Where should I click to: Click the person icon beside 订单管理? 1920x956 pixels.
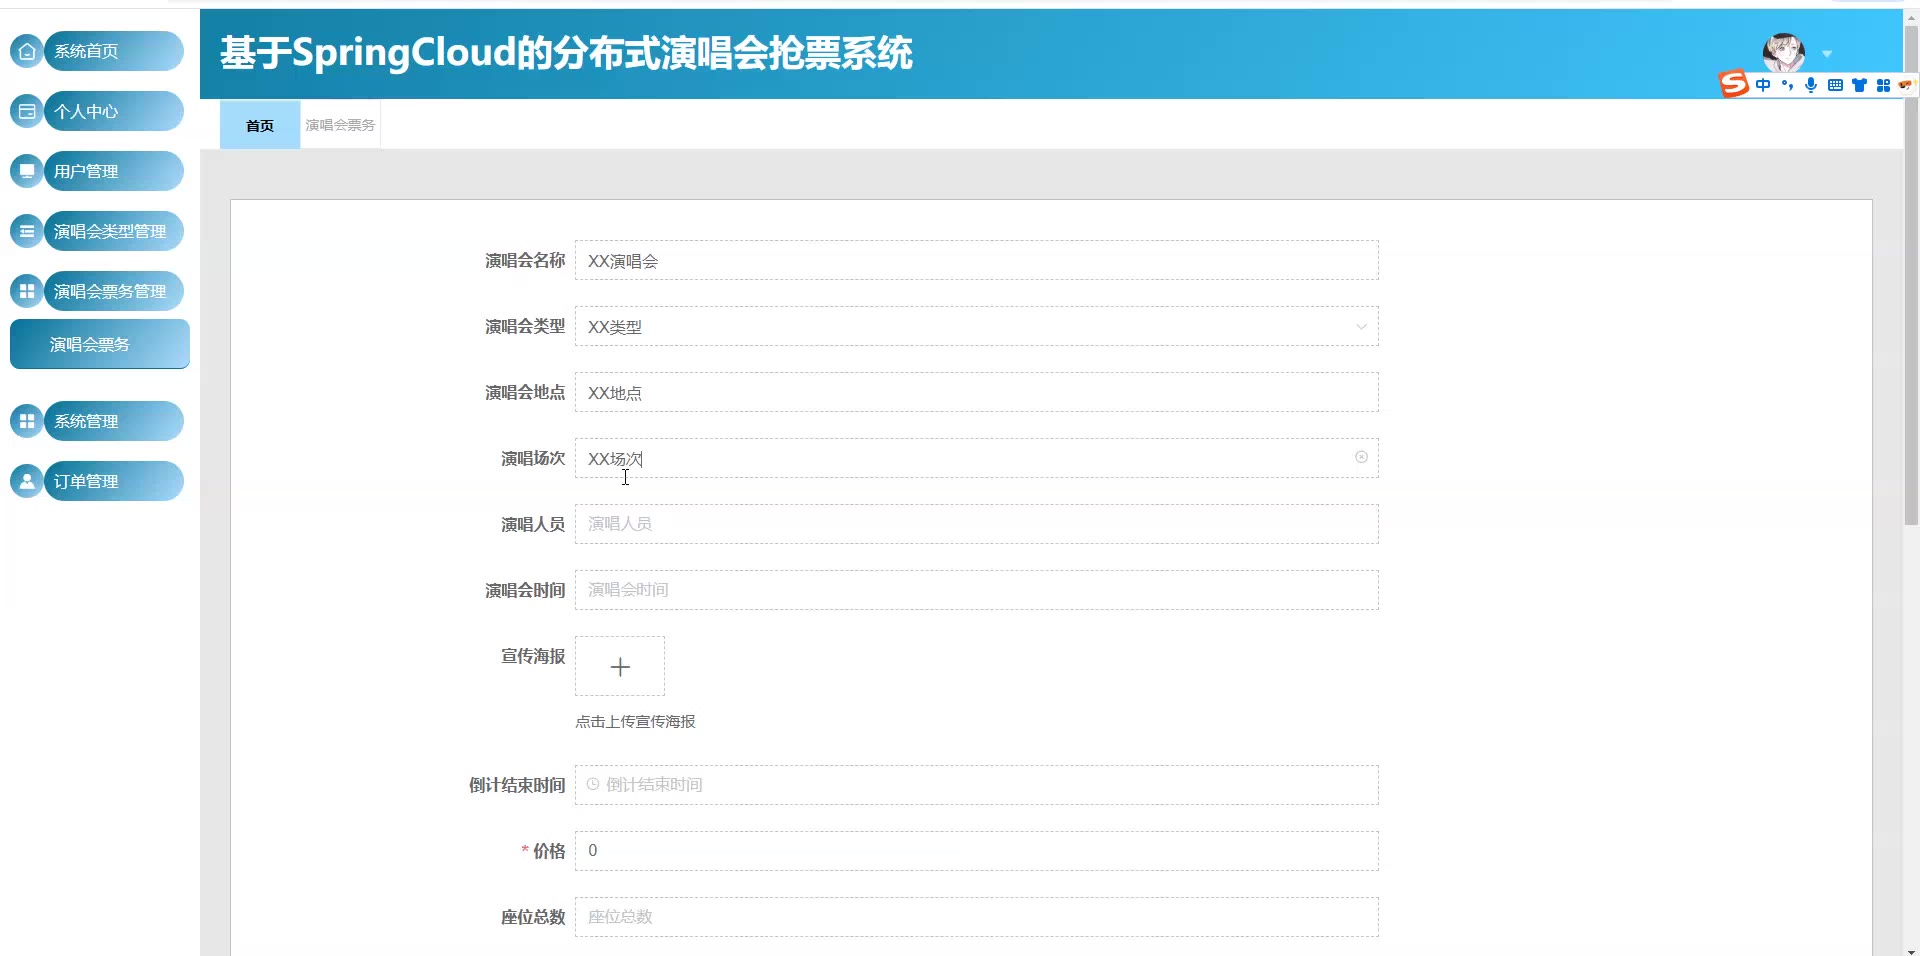pyautogui.click(x=27, y=481)
